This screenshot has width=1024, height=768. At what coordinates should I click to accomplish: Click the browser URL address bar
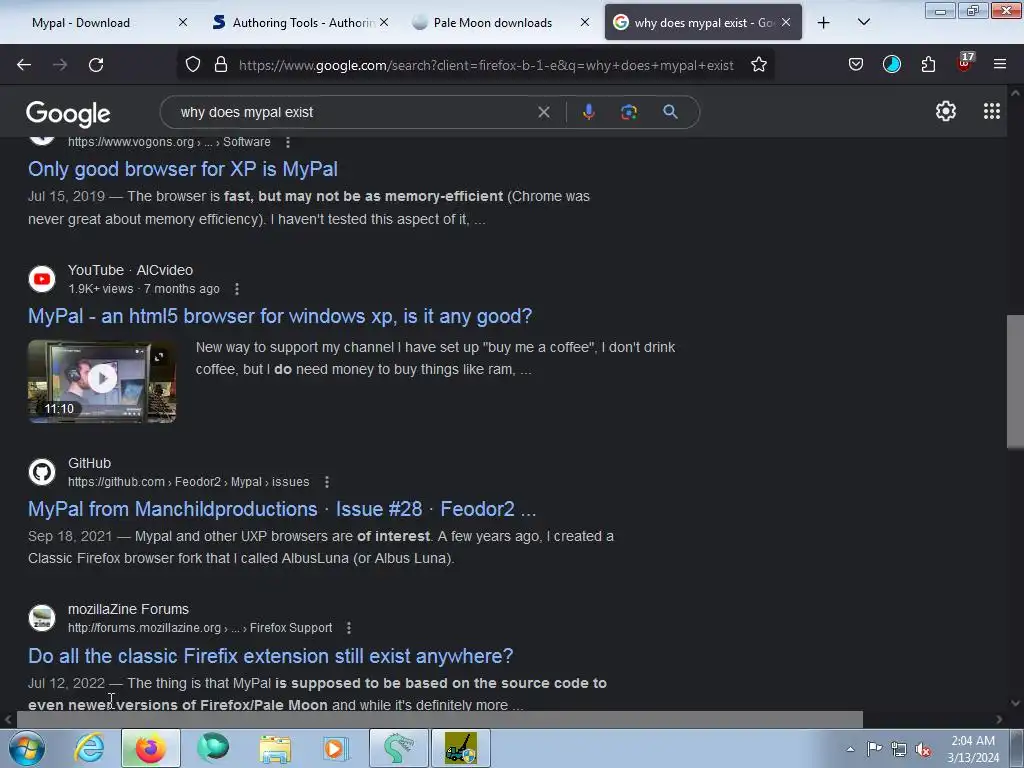tap(486, 65)
